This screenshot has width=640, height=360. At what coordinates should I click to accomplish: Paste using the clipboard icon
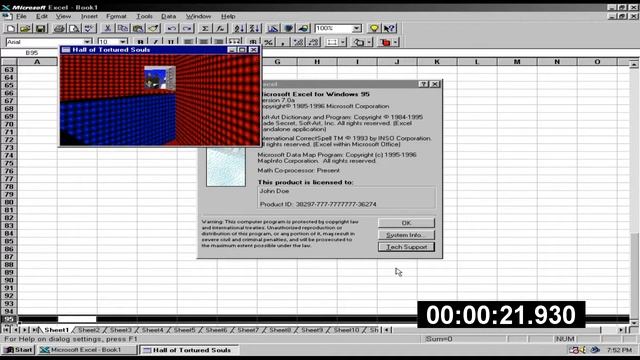(138, 28)
